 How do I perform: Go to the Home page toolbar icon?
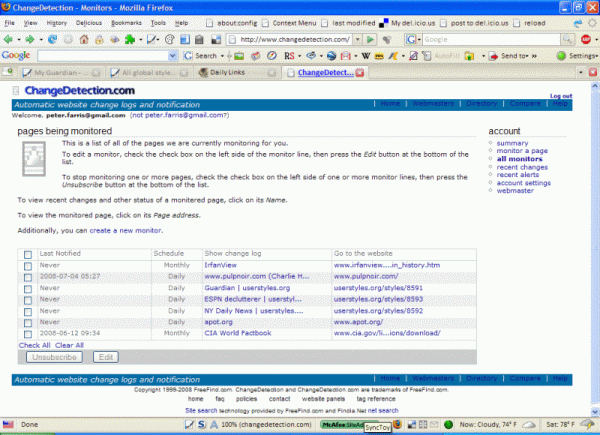(x=84, y=39)
